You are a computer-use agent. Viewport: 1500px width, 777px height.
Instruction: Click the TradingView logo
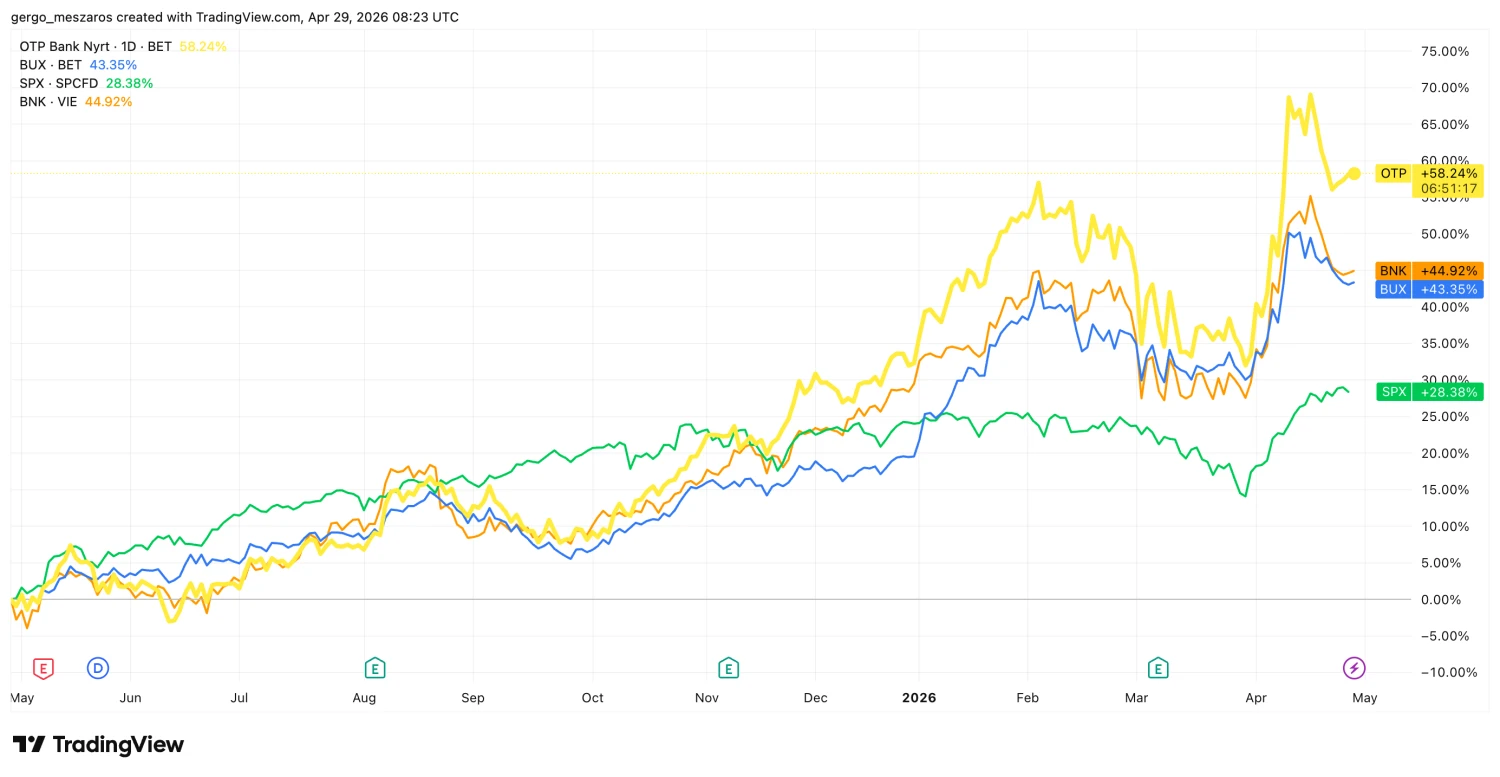point(98,745)
